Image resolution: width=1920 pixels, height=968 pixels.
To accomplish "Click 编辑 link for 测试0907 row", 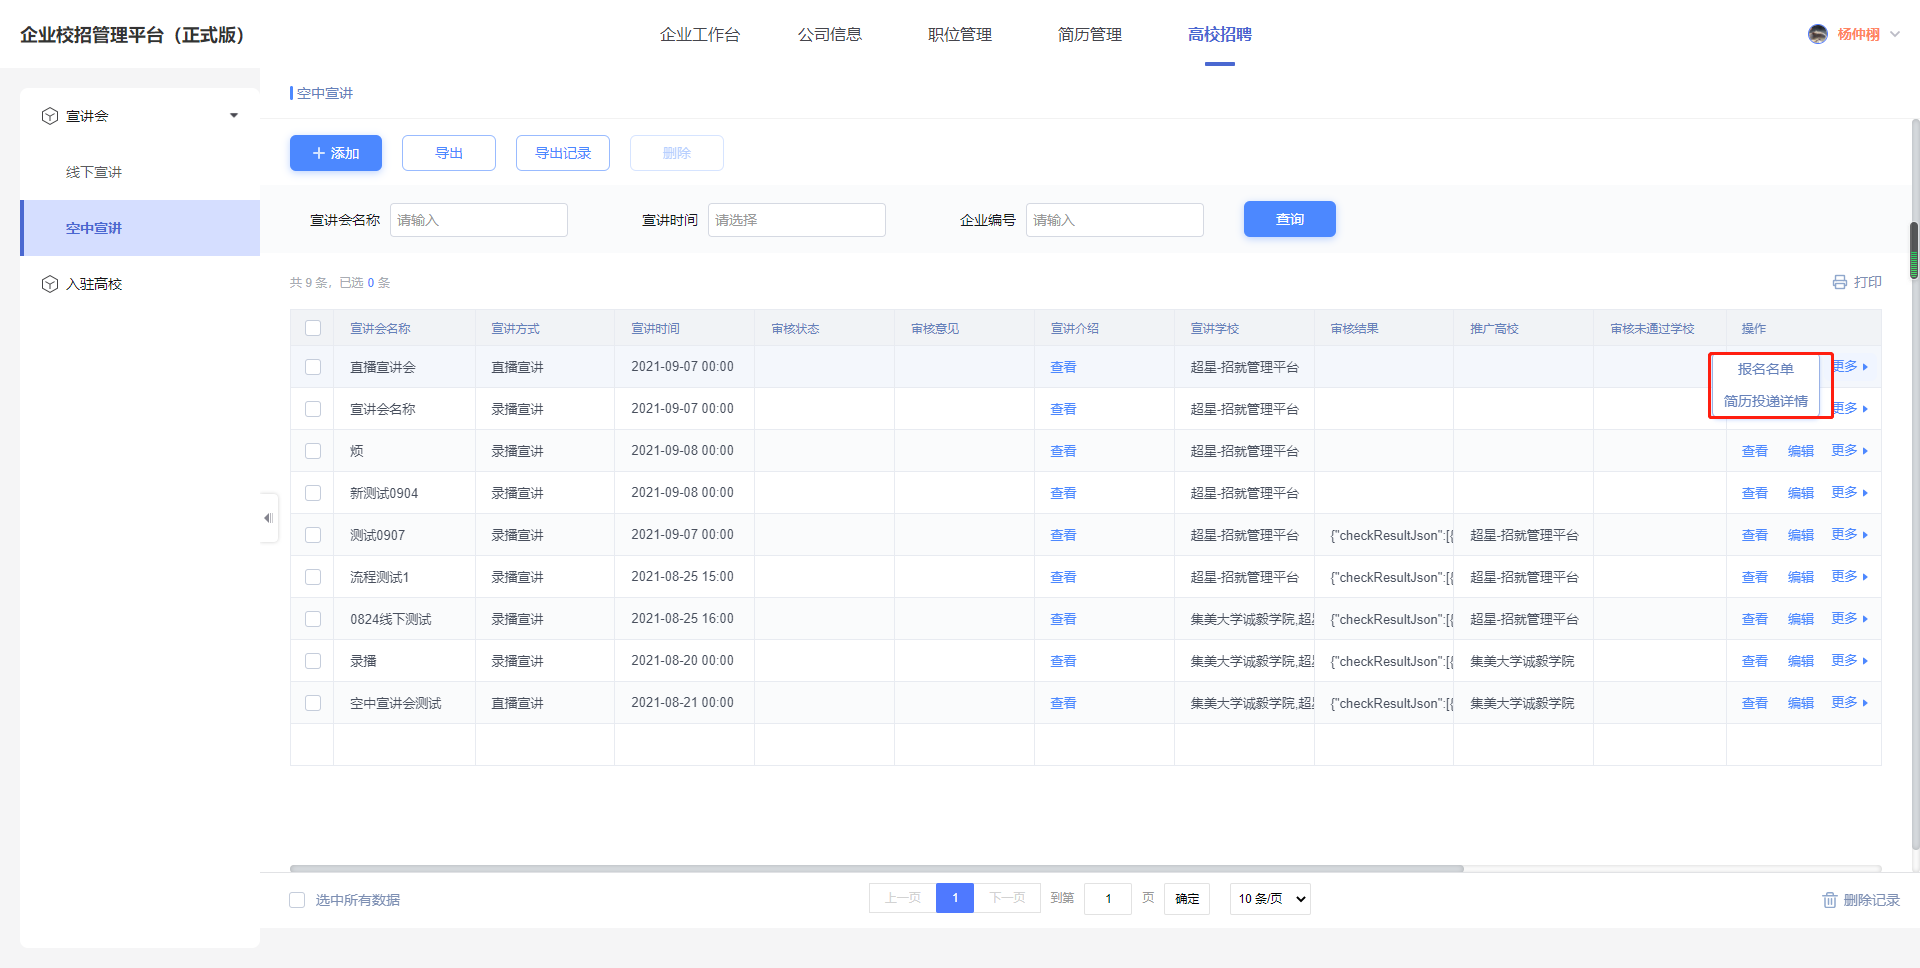I will coord(1800,535).
